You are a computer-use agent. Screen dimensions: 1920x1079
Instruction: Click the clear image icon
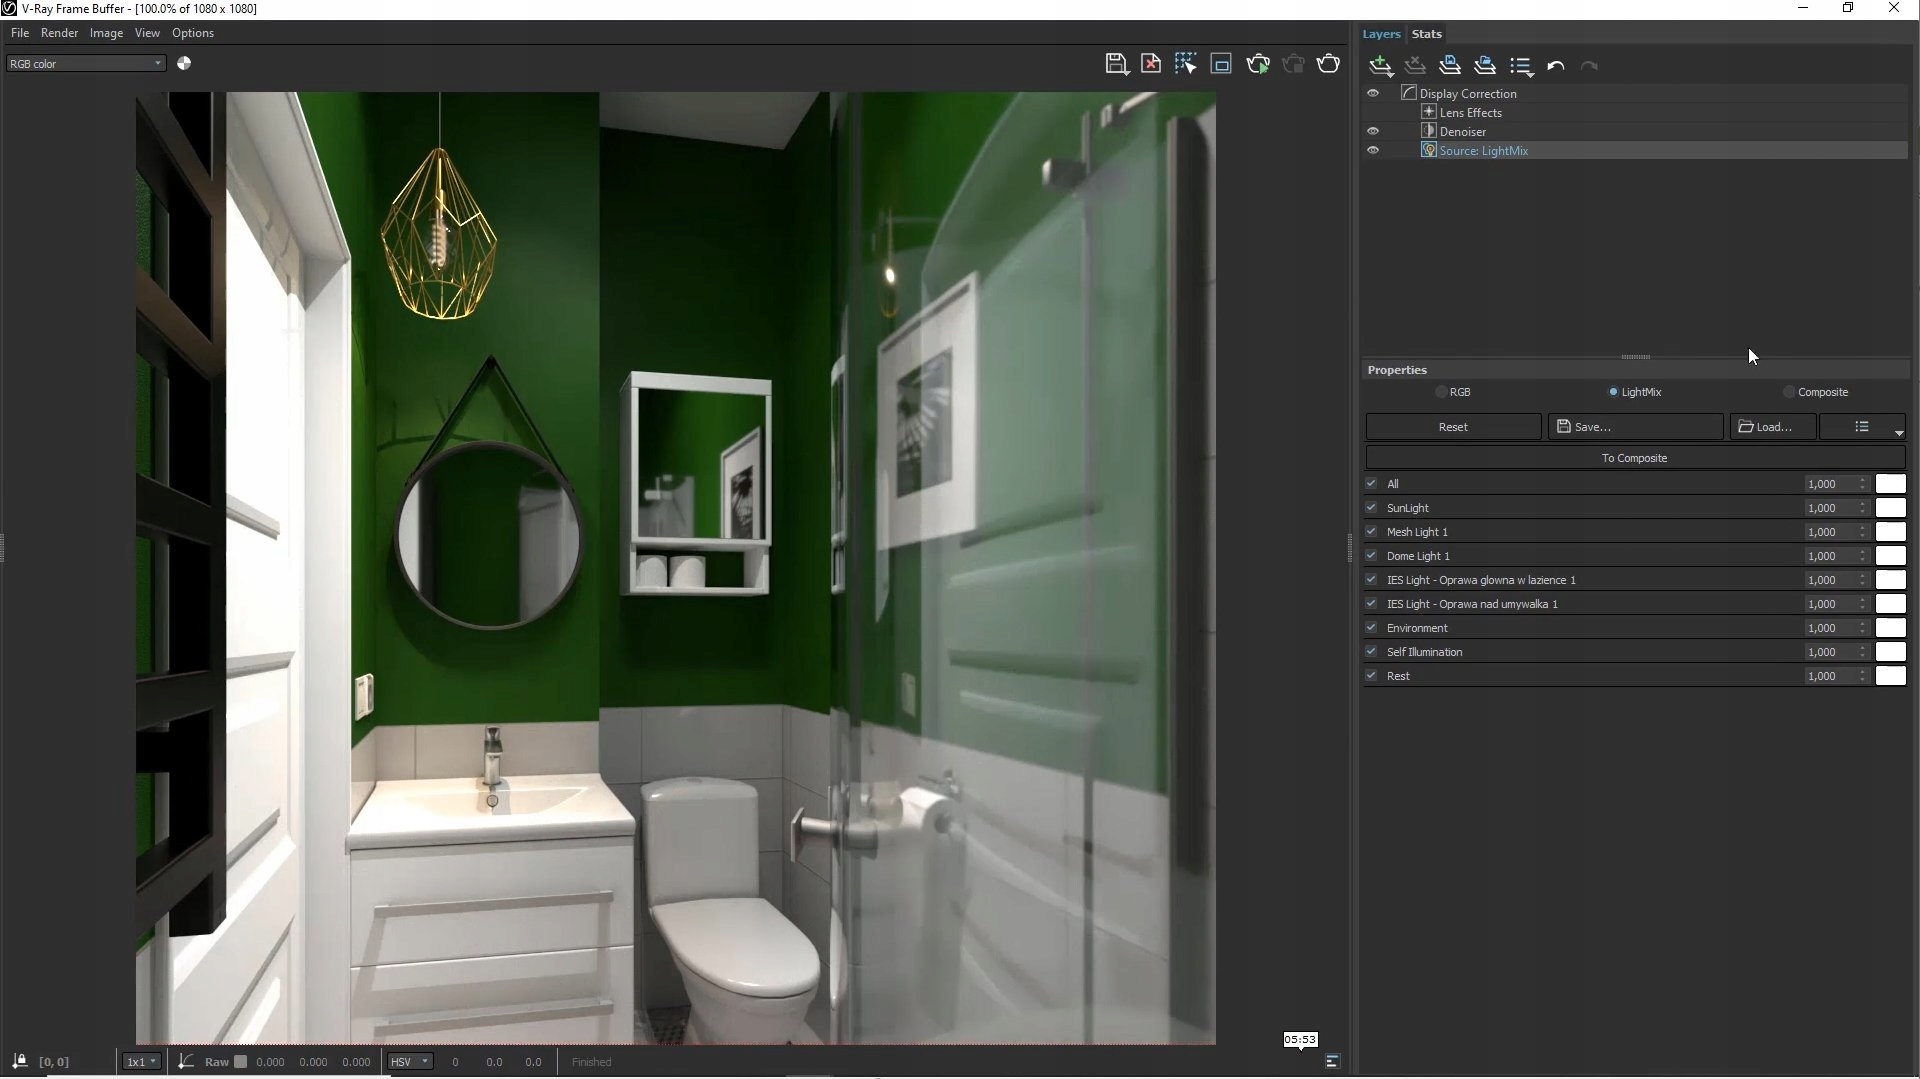pyautogui.click(x=1151, y=64)
